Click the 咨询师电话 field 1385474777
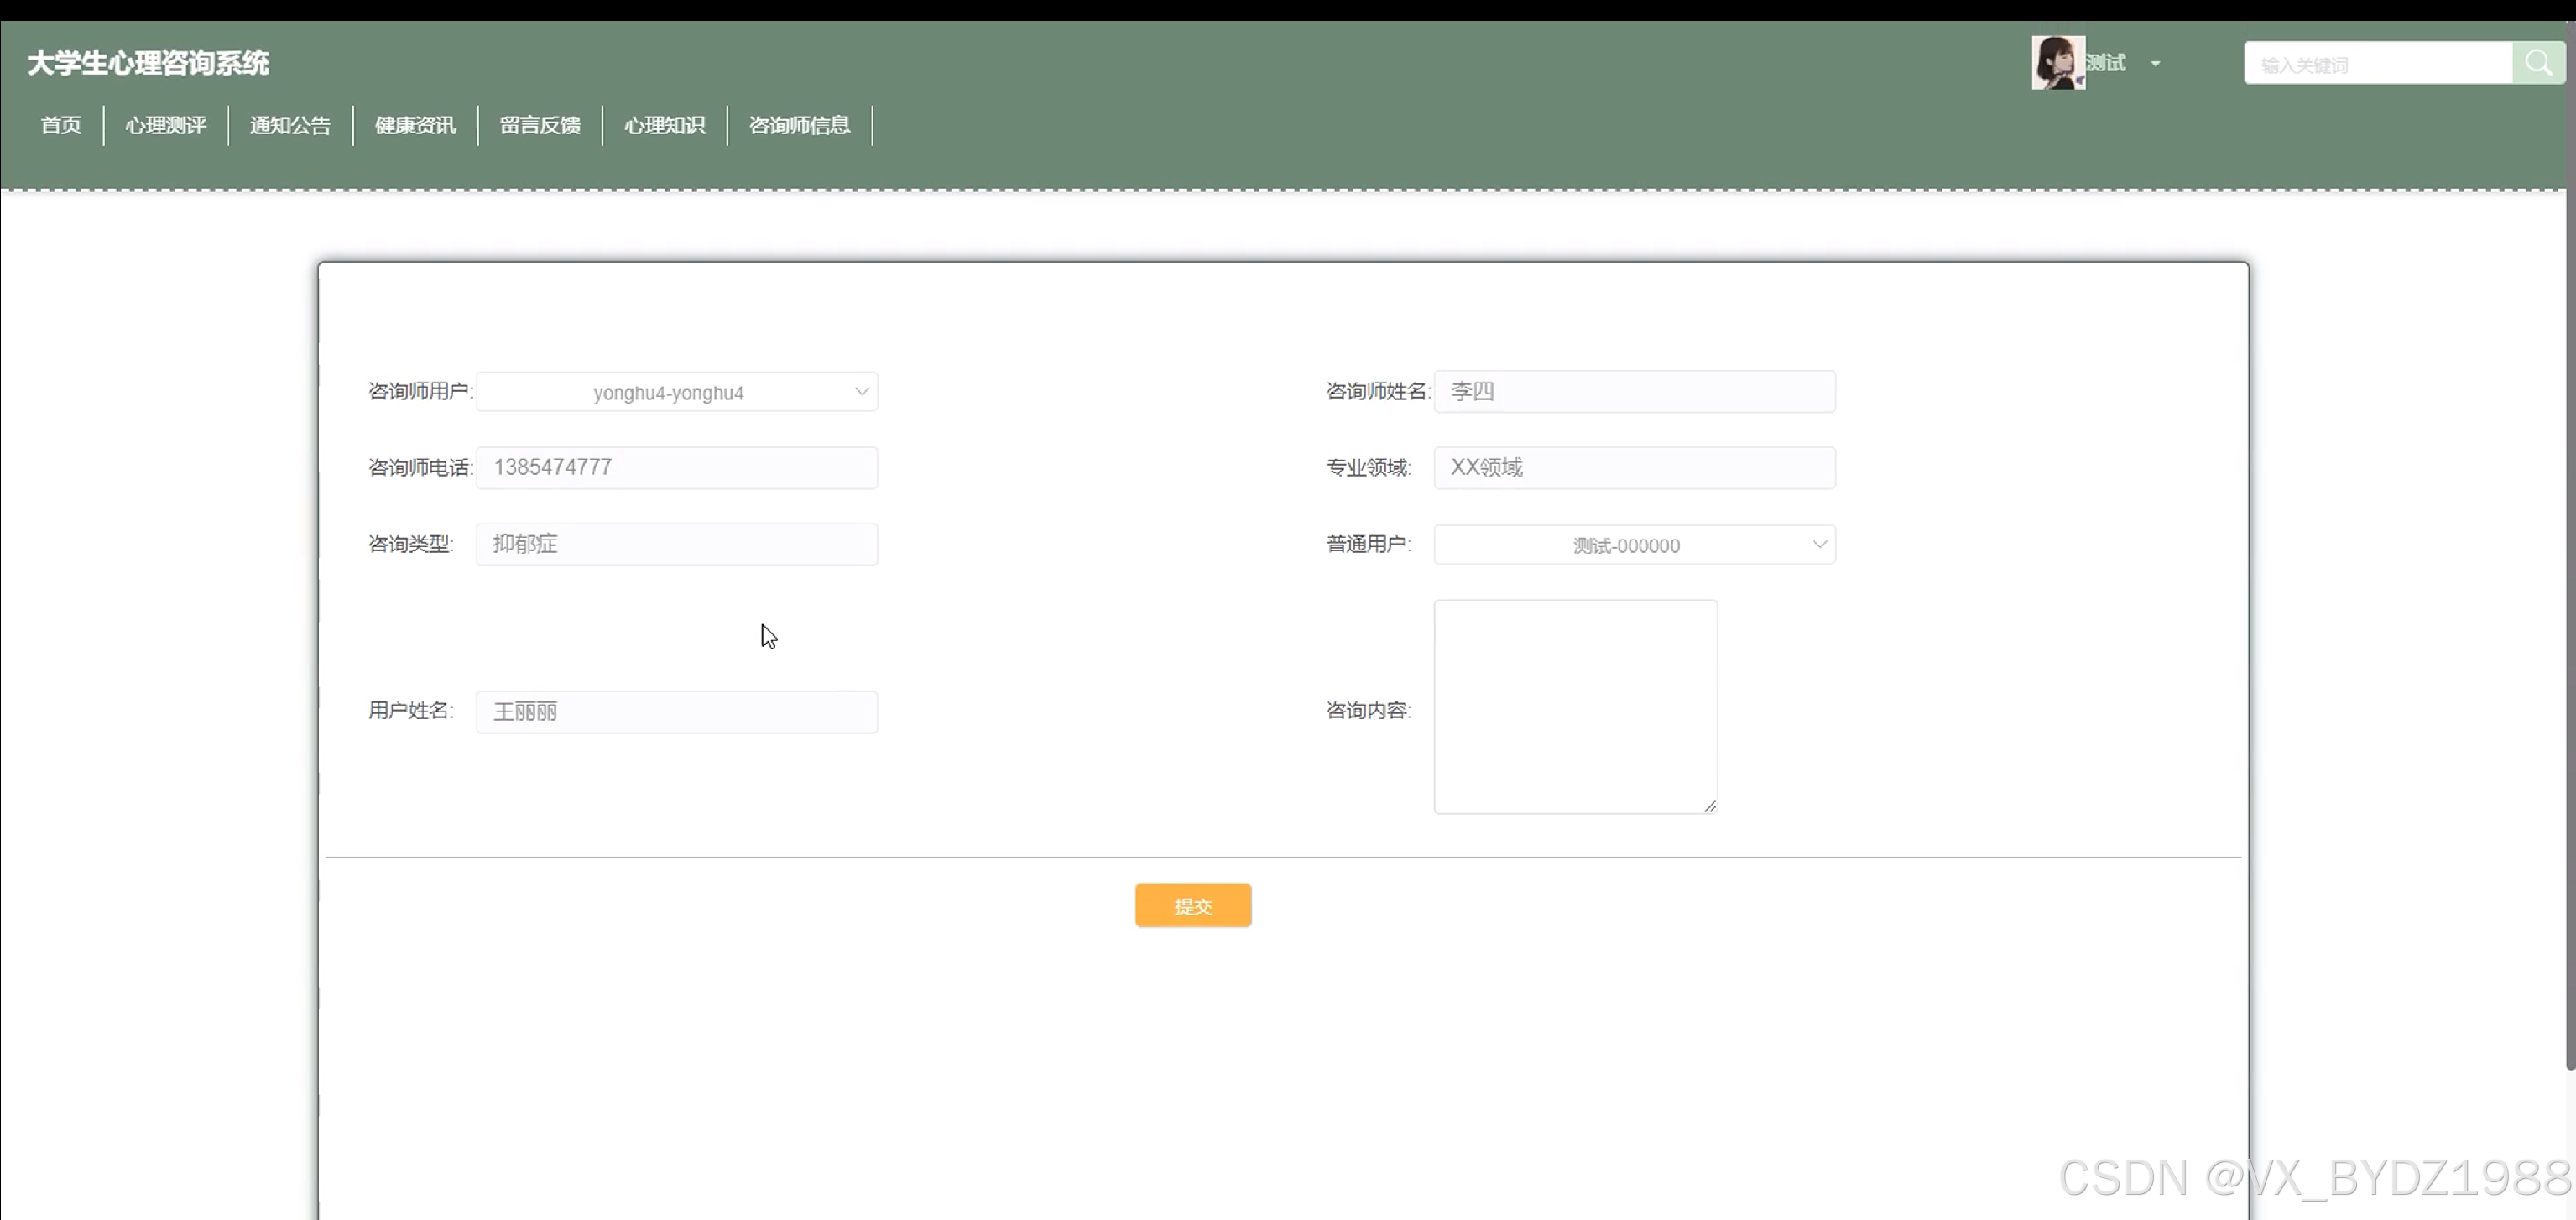 tap(677, 468)
